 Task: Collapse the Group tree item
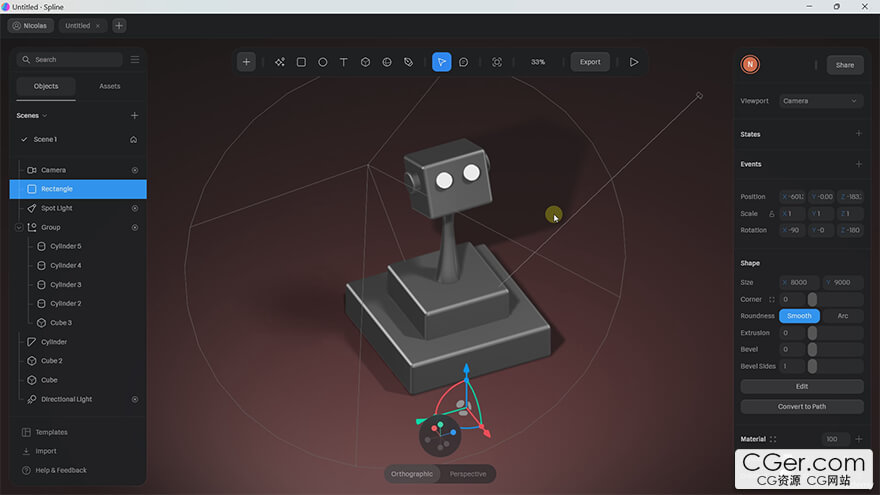pyautogui.click(x=19, y=227)
